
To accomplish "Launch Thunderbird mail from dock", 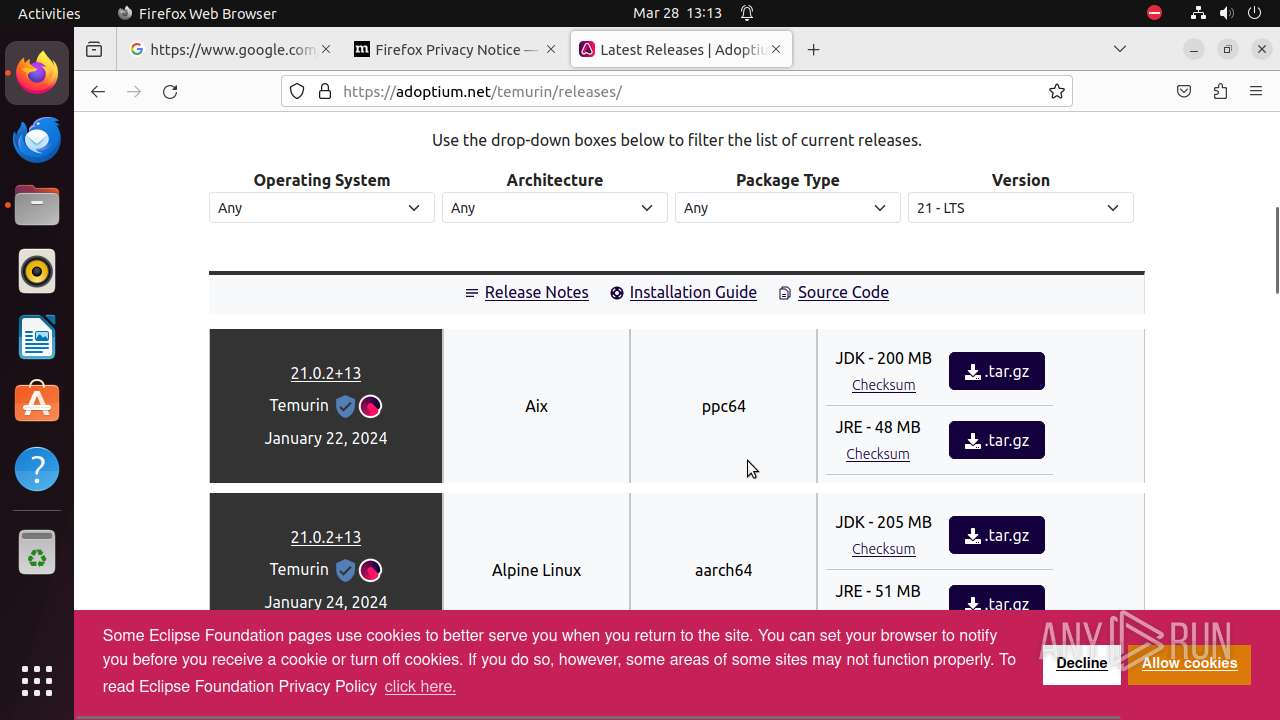I will [37, 139].
